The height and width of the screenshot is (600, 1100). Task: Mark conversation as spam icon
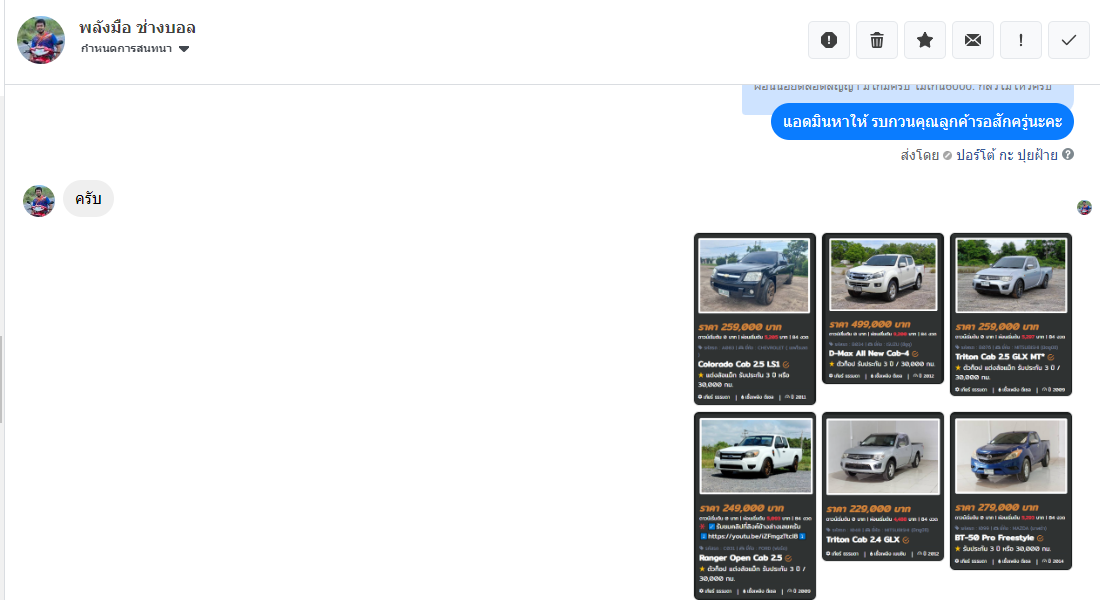pos(829,40)
